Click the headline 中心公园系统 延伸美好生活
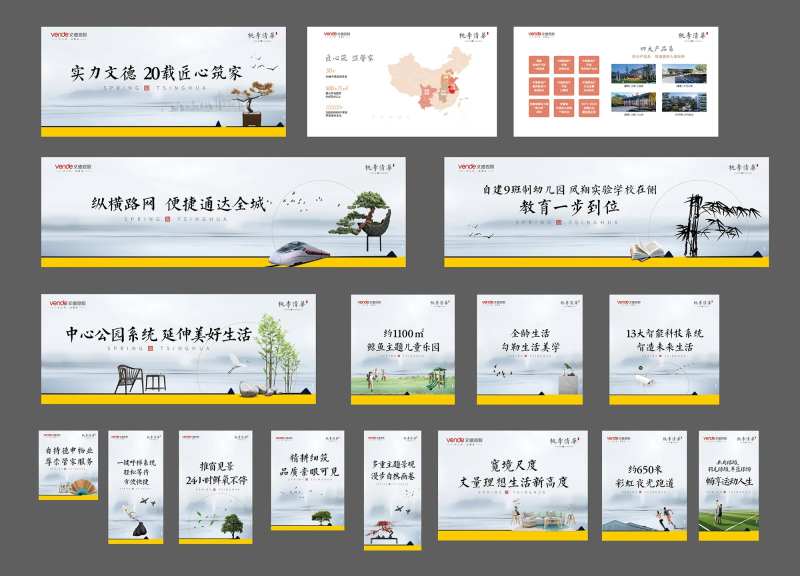The width and height of the screenshot is (800, 576). (159, 335)
